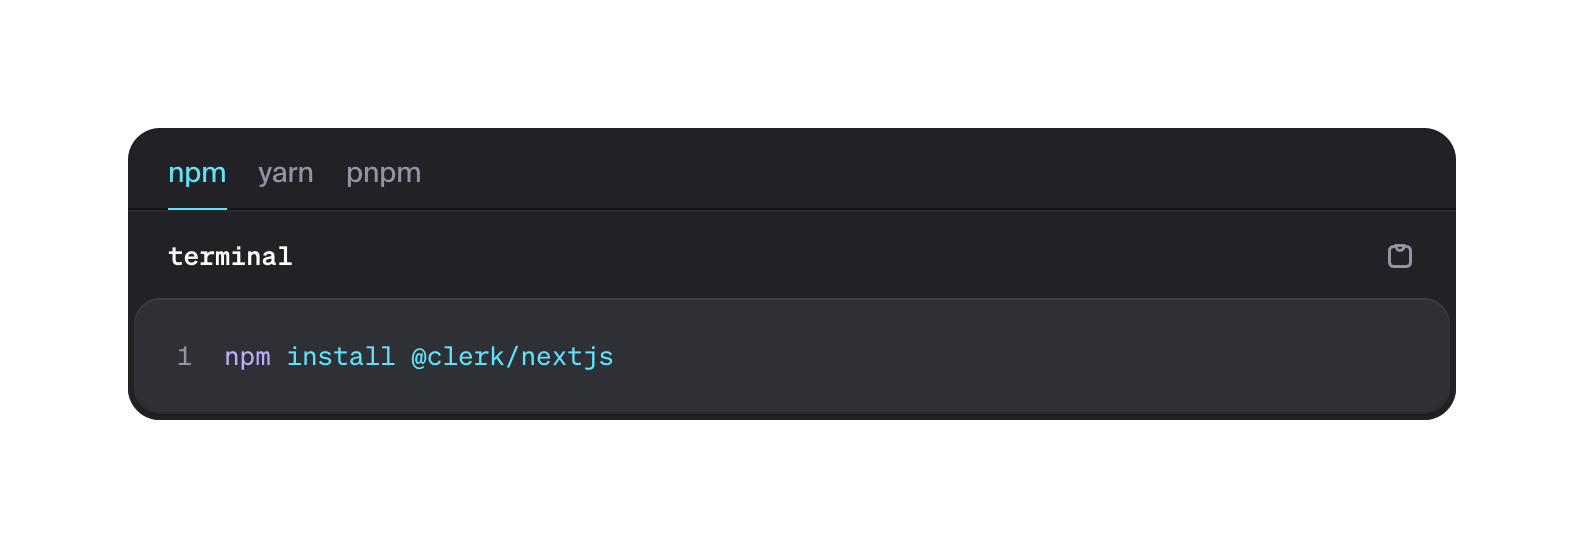Click the blue underline beneath the npm tab

[x=197, y=208]
